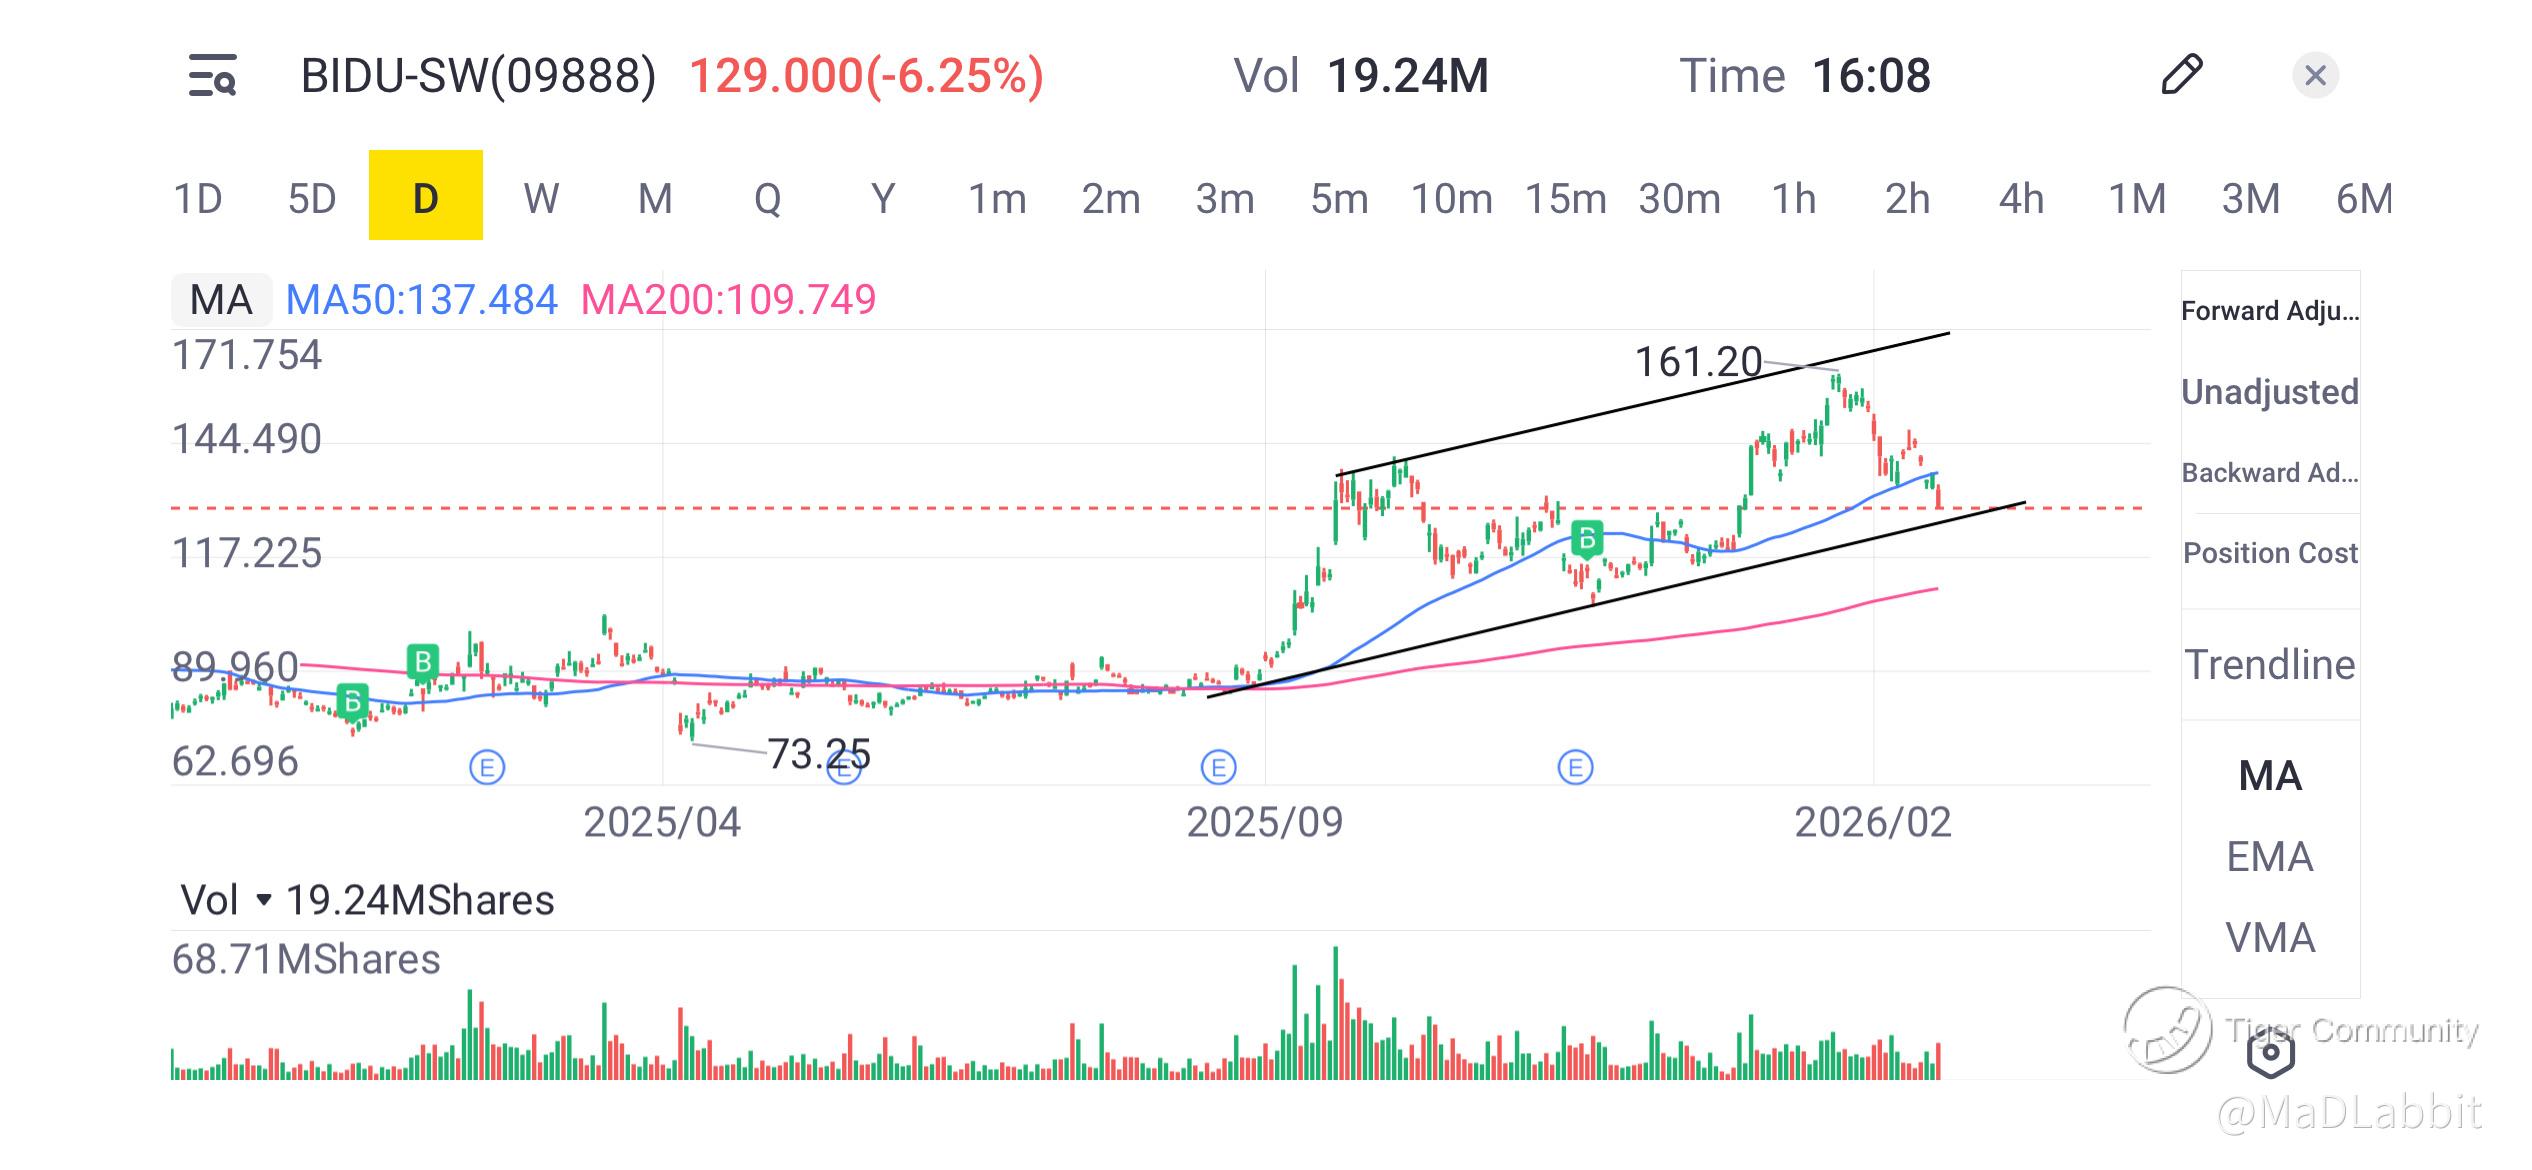Select the EMA indicator option
2532x1170 pixels.
pyautogui.click(x=2270, y=857)
